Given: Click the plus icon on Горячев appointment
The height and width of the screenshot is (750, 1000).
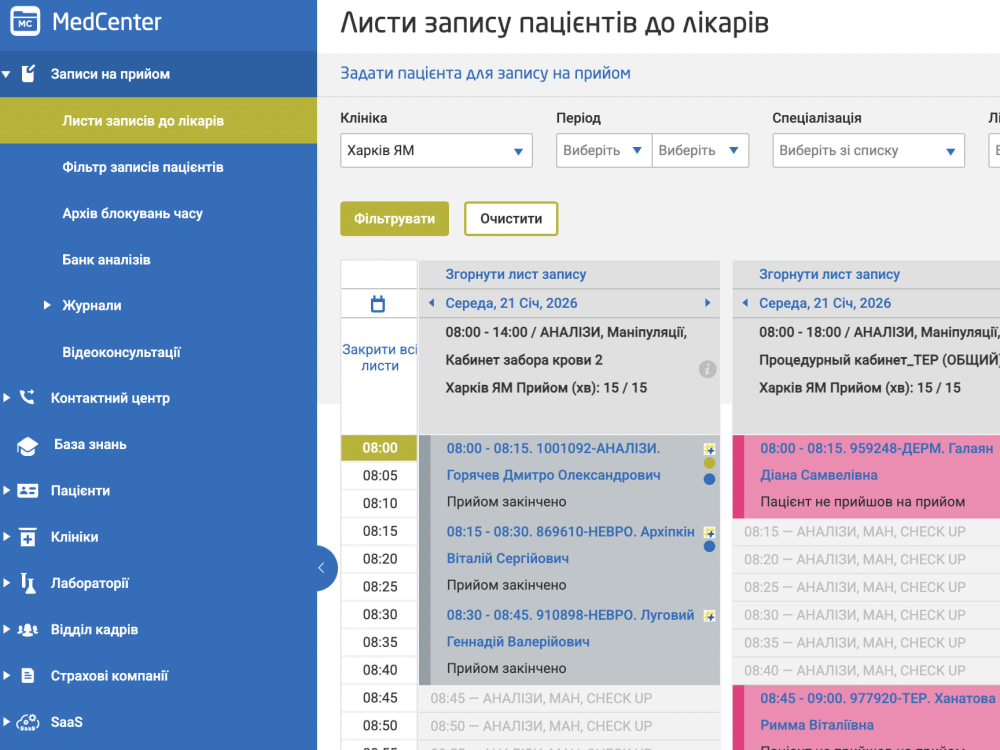Looking at the screenshot, I should click(x=709, y=448).
